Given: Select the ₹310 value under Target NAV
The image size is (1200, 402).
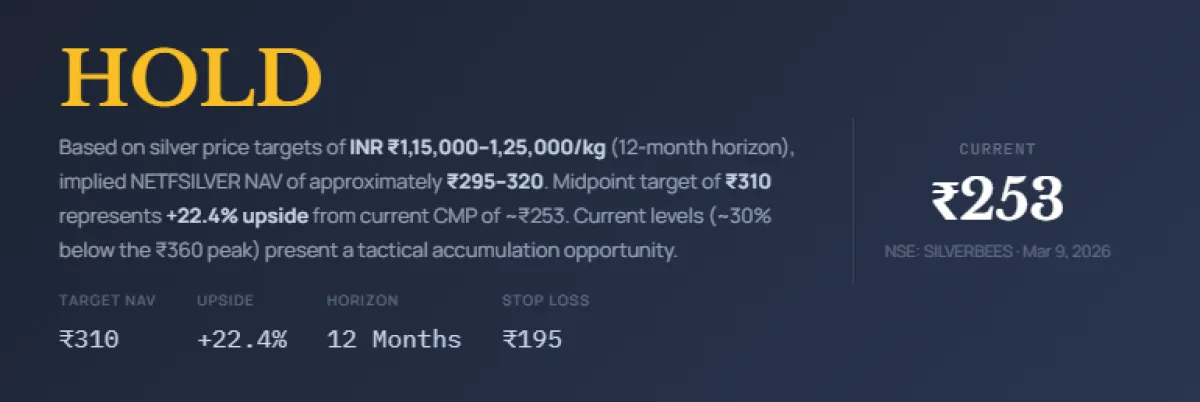Looking at the screenshot, I should pyautogui.click(x=89, y=339).
